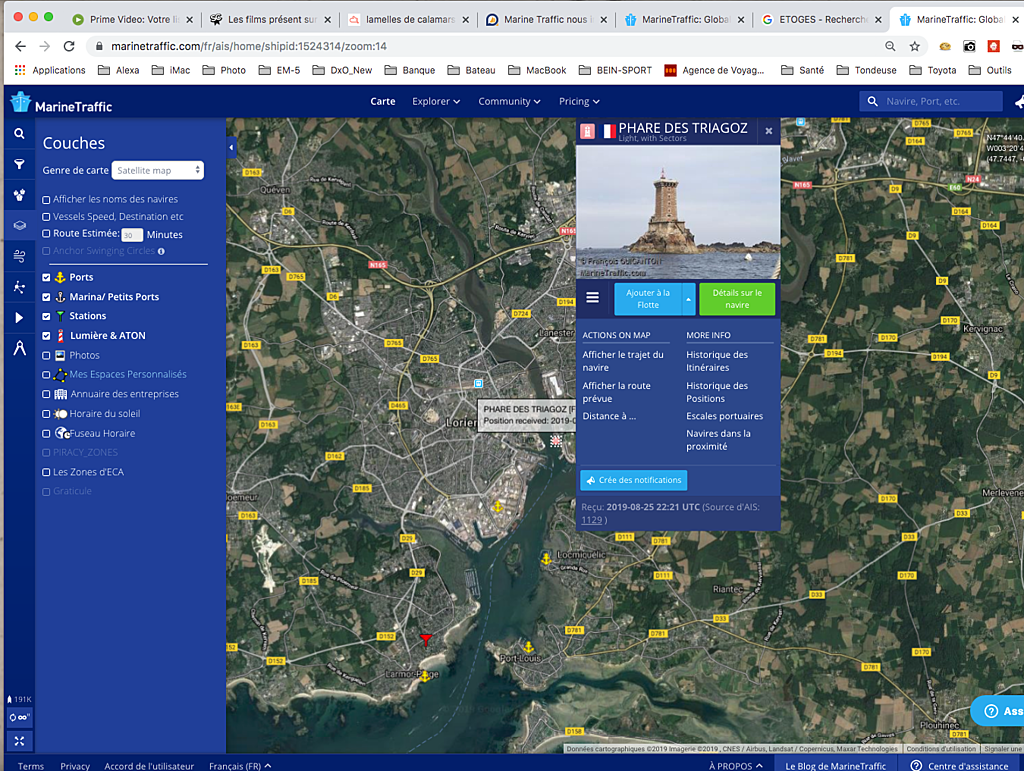The image size is (1024, 771).
Task: Toggle fullscreen map icon at sidebar bottom
Action: pos(20,741)
